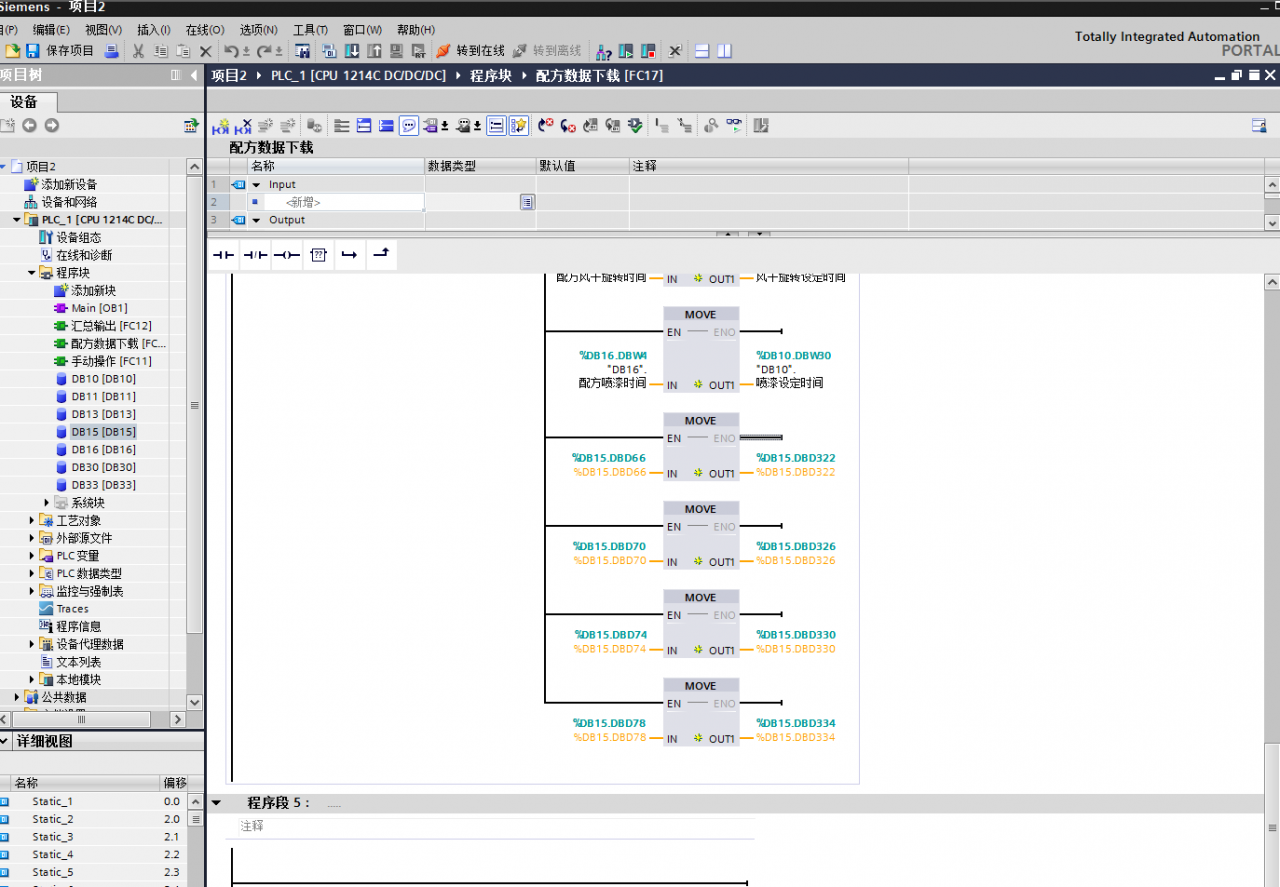Select Main [OB1] block
Screen dimensions: 1280x887
click(99, 308)
